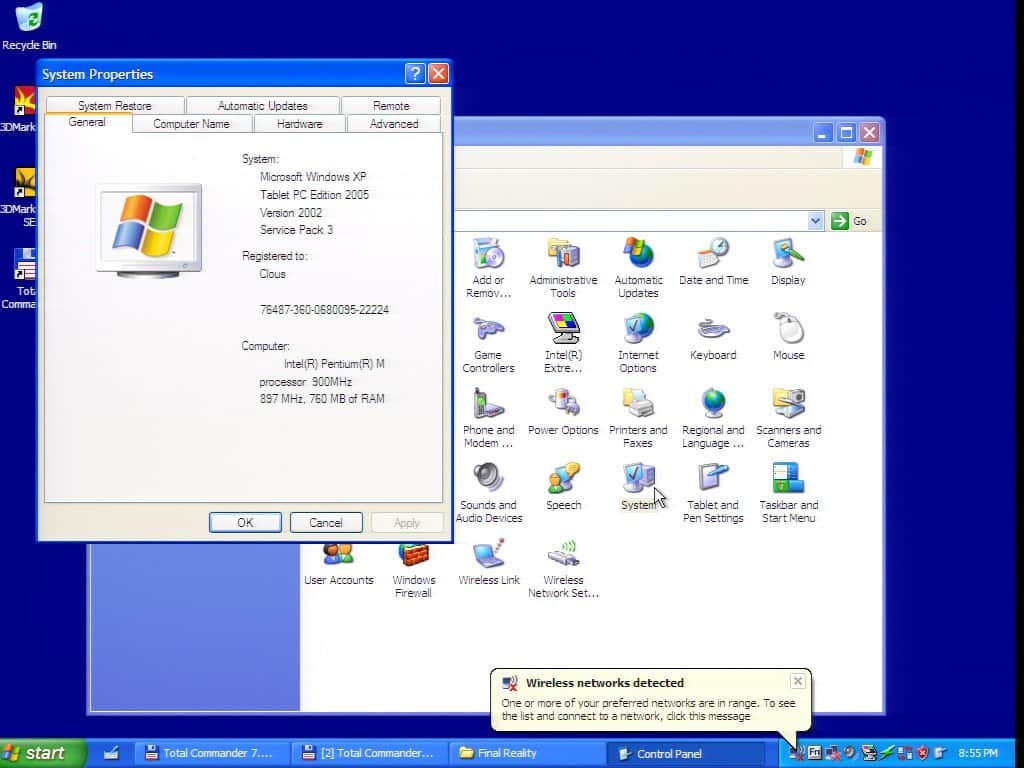The height and width of the screenshot is (768, 1024).
Task: Open User Accounts applet
Action: 338,566
